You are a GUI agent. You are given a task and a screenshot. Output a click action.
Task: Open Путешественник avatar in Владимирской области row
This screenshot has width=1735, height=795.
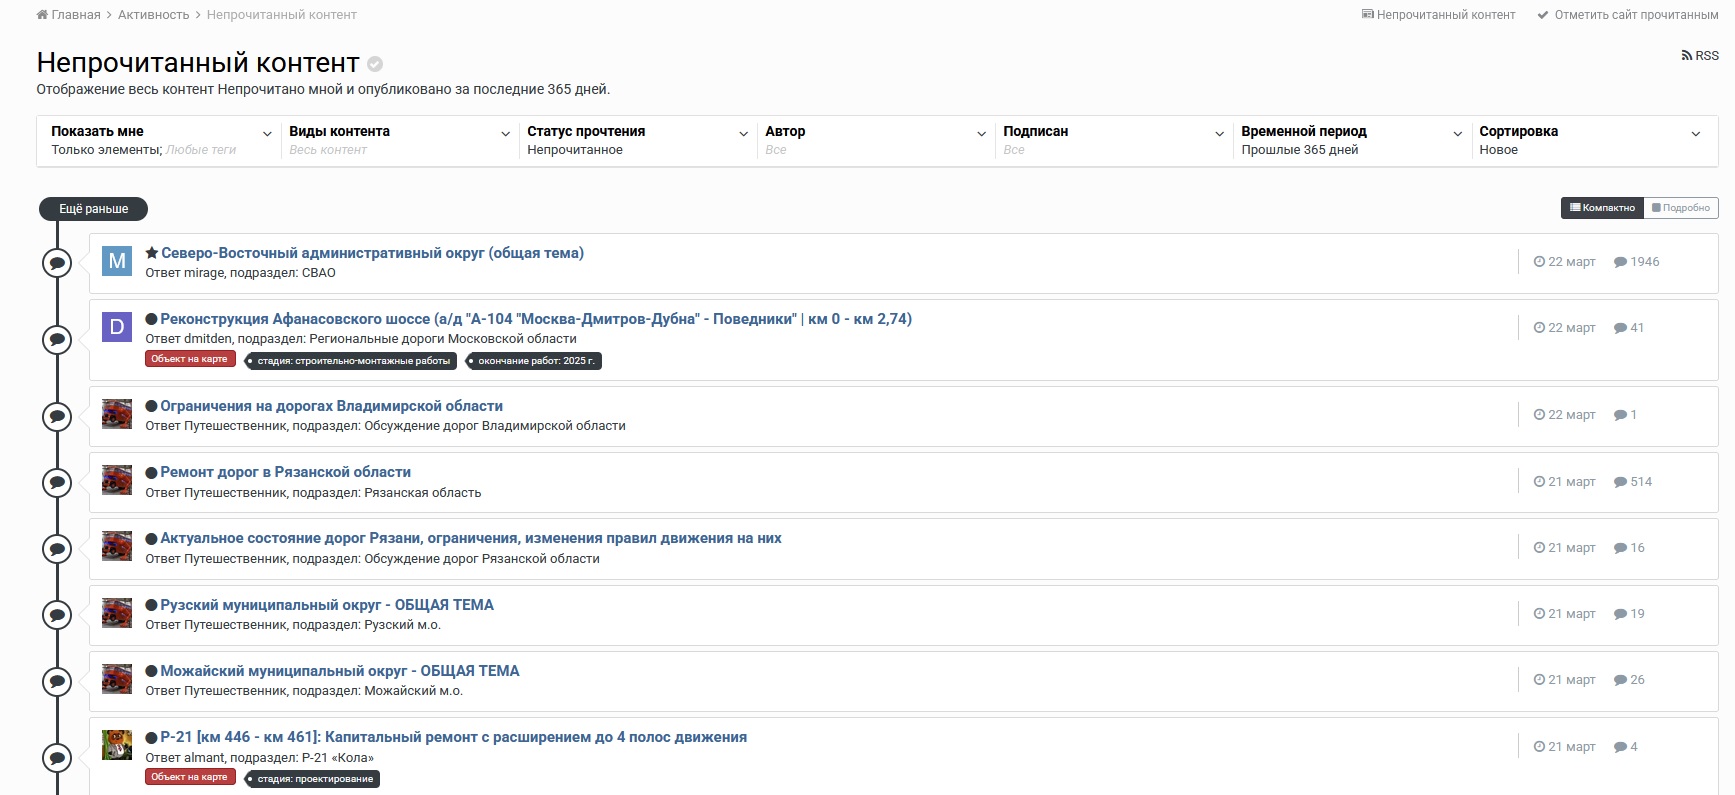pyautogui.click(x=117, y=414)
